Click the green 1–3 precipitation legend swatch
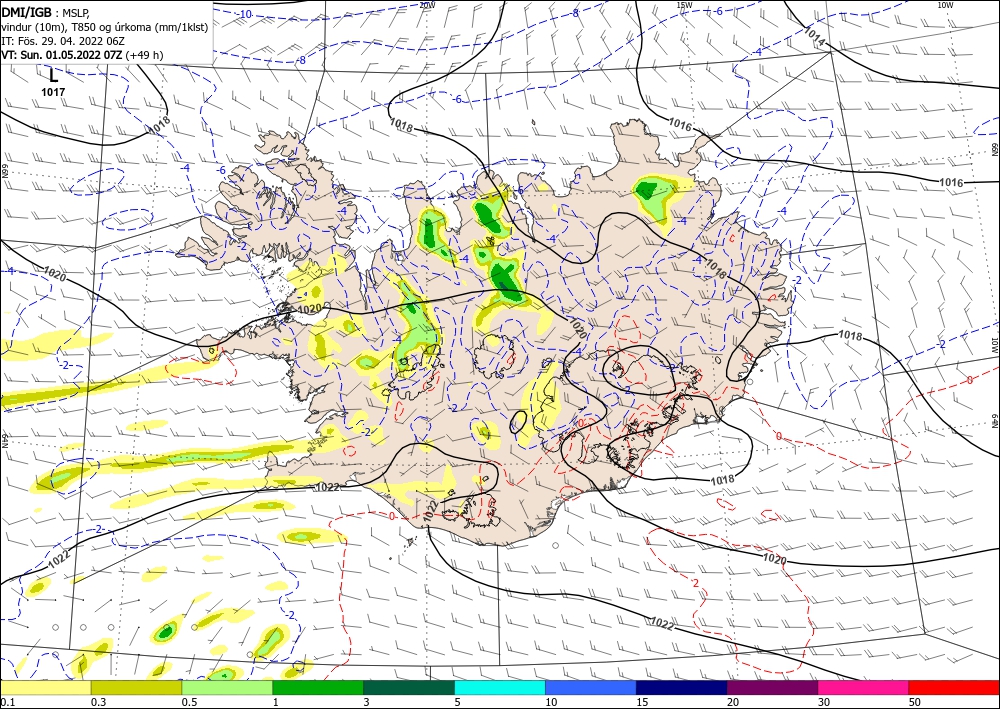This screenshot has width=1000, height=709. pyautogui.click(x=318, y=687)
